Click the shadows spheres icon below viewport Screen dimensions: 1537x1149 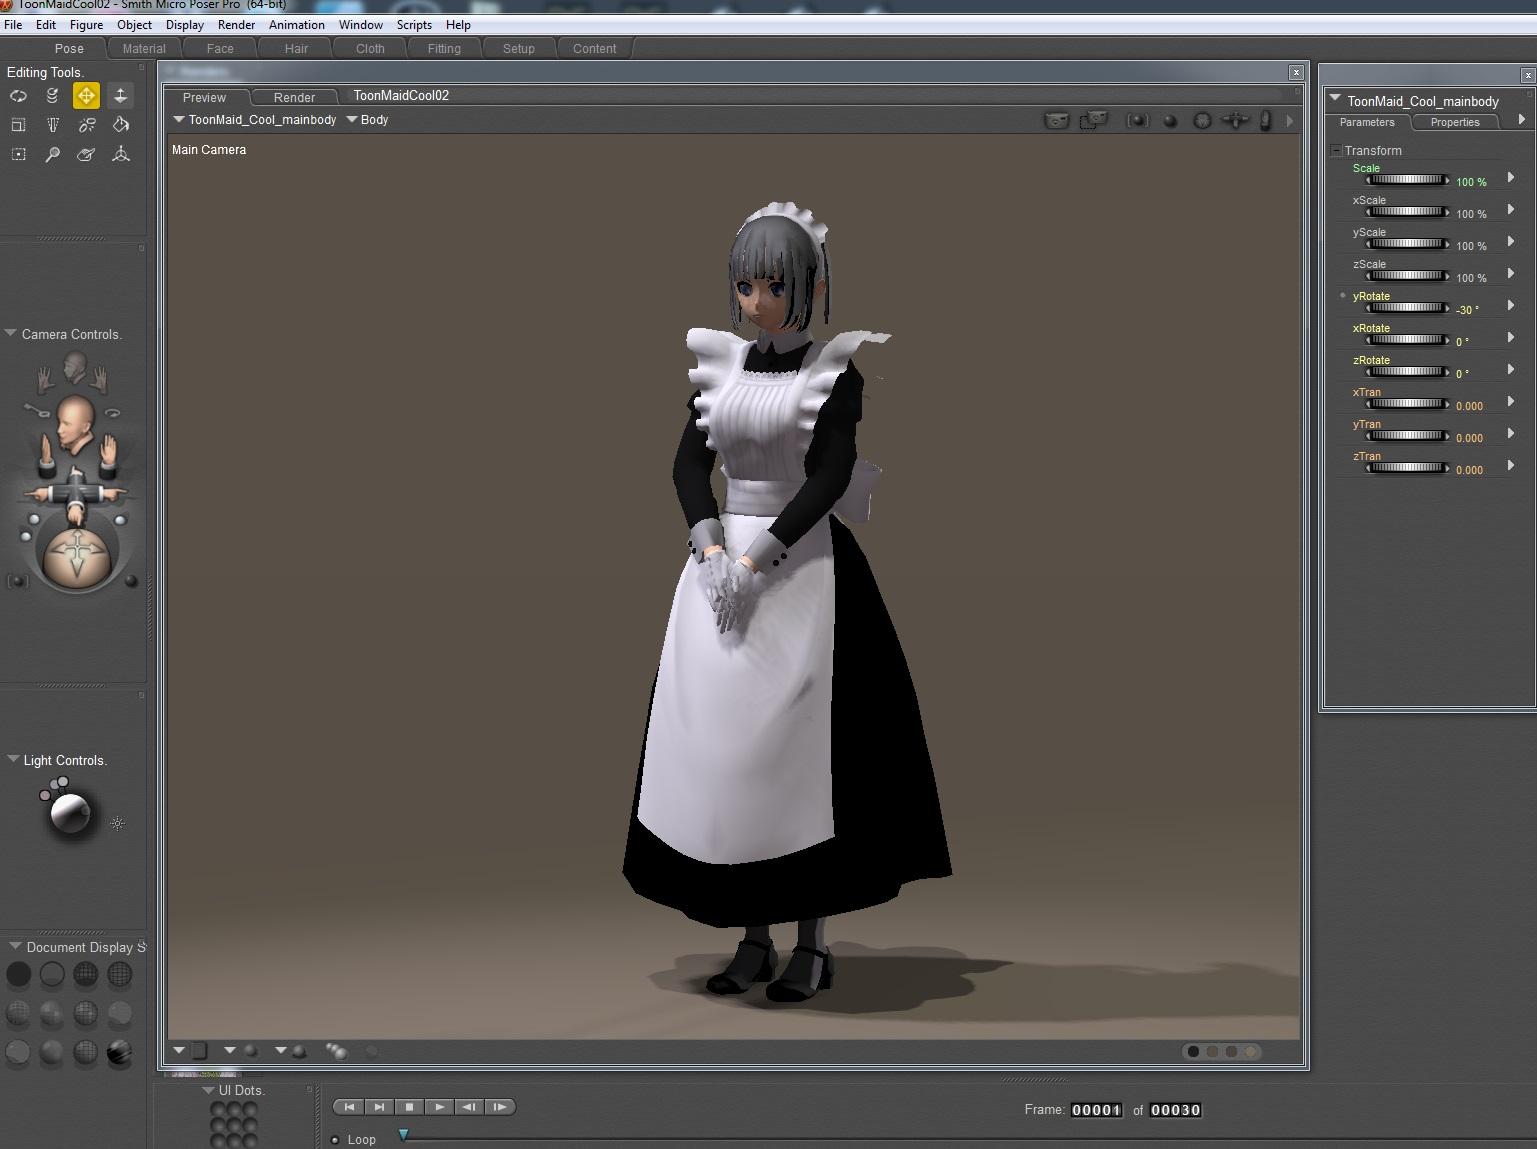click(x=336, y=1050)
